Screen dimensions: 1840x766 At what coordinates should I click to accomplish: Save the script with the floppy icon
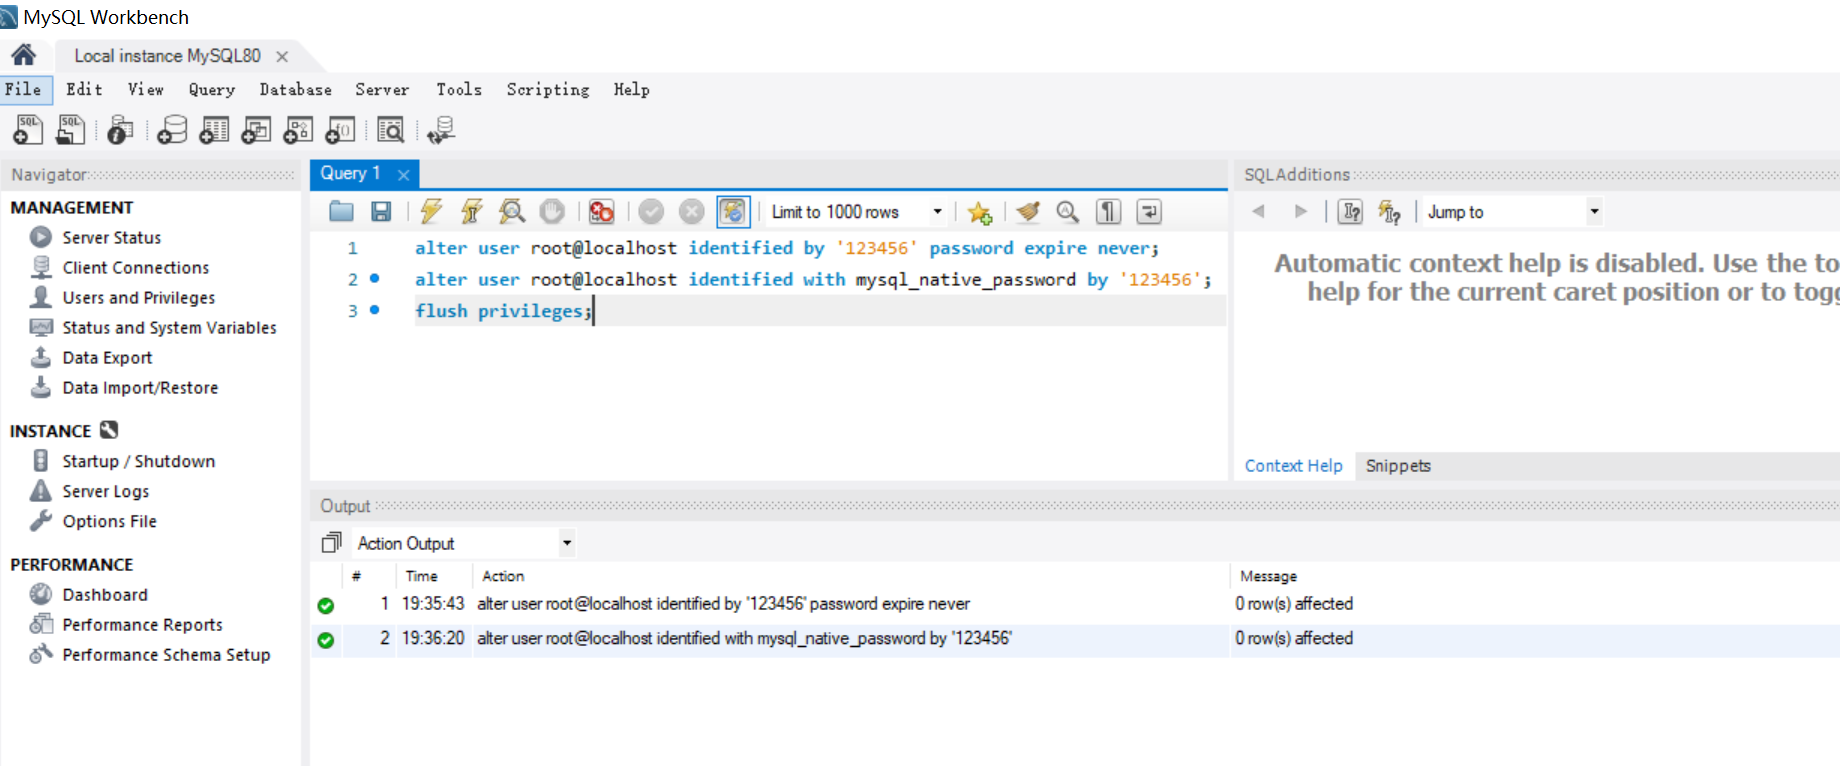coord(381,211)
